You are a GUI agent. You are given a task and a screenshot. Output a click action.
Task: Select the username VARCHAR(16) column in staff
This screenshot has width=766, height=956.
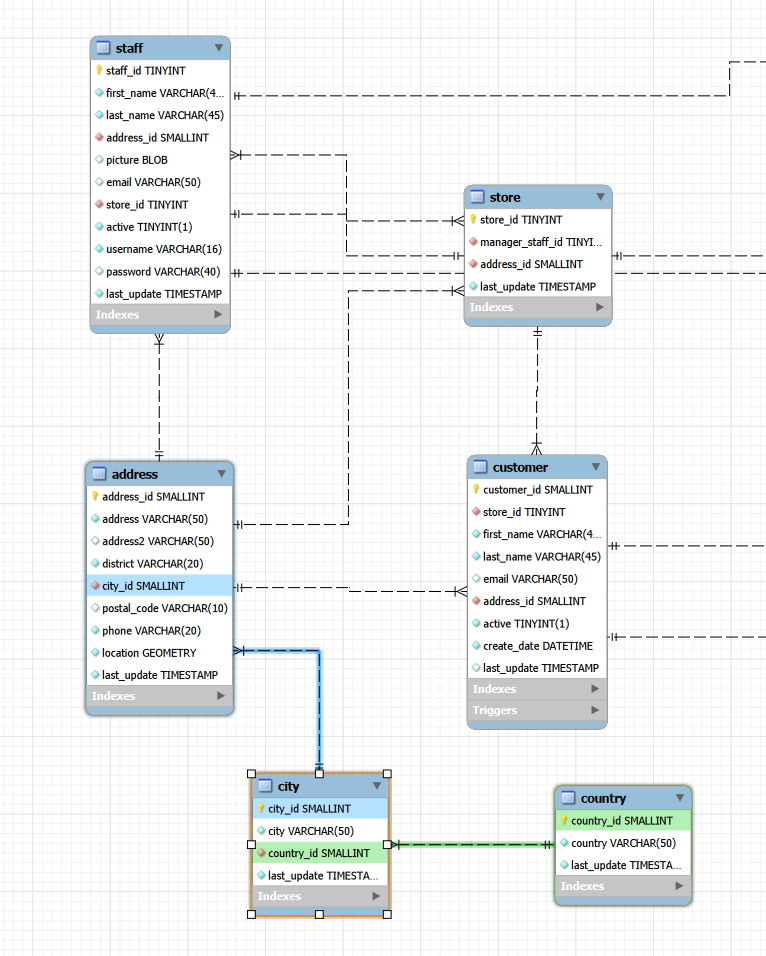point(163,249)
